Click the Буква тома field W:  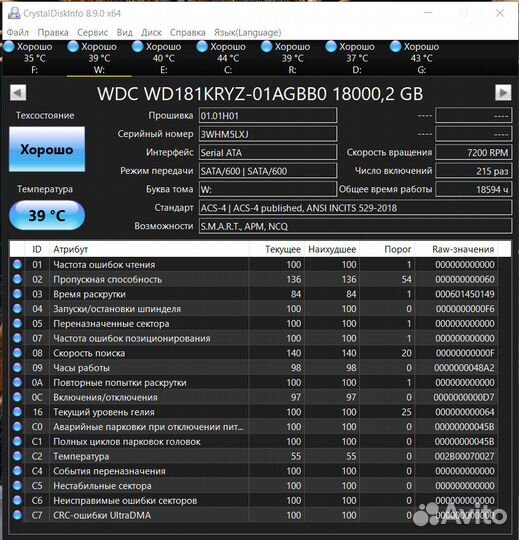[x=268, y=189]
